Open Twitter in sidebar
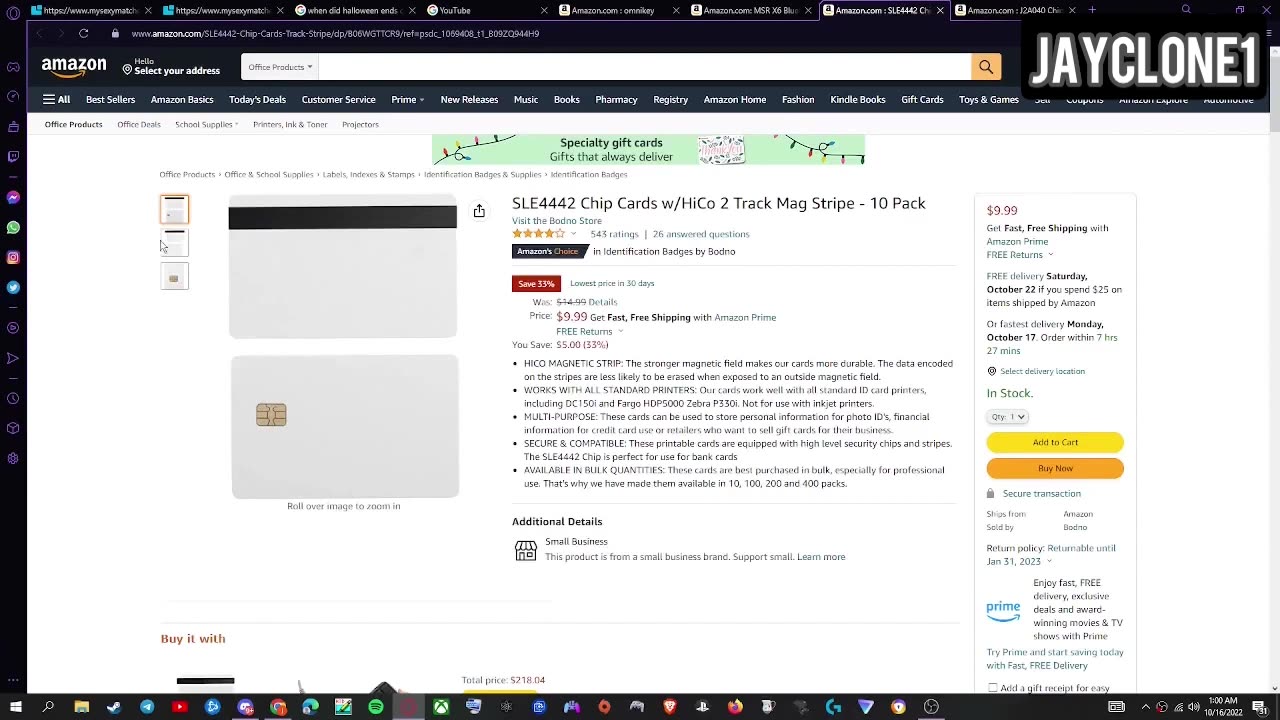 13,287
